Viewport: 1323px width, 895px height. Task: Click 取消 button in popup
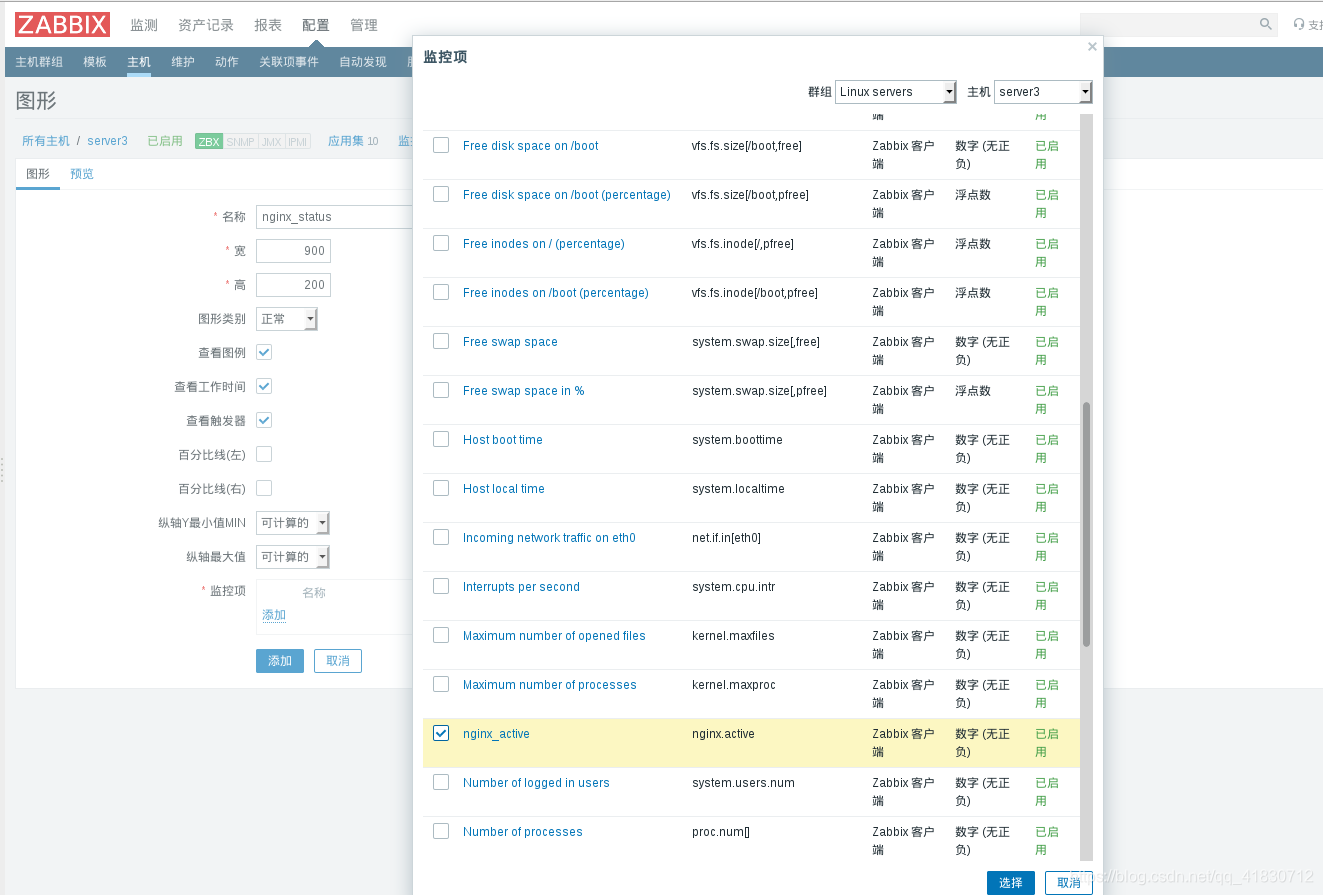click(x=1069, y=883)
